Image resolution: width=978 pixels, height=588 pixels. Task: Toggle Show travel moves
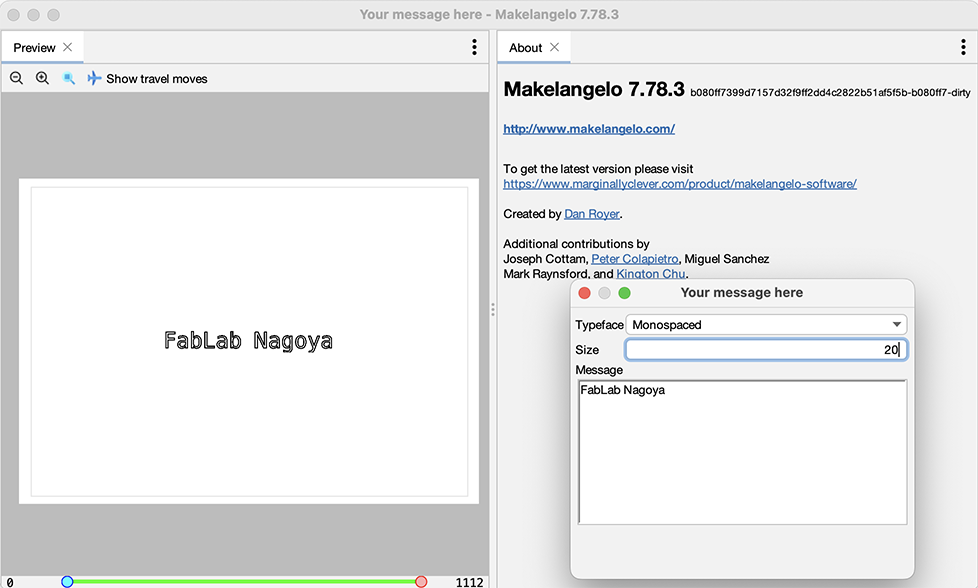coord(147,79)
